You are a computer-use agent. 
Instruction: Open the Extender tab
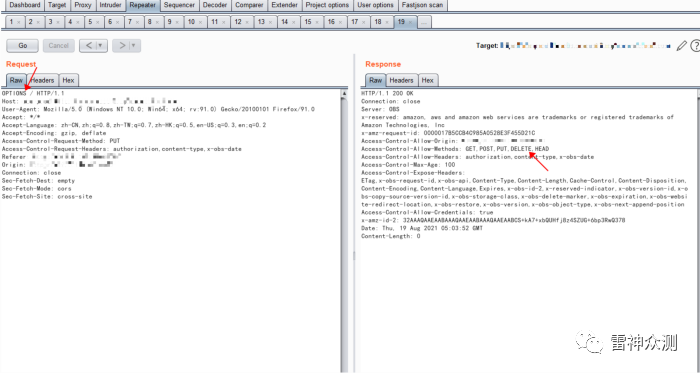click(x=284, y=5)
